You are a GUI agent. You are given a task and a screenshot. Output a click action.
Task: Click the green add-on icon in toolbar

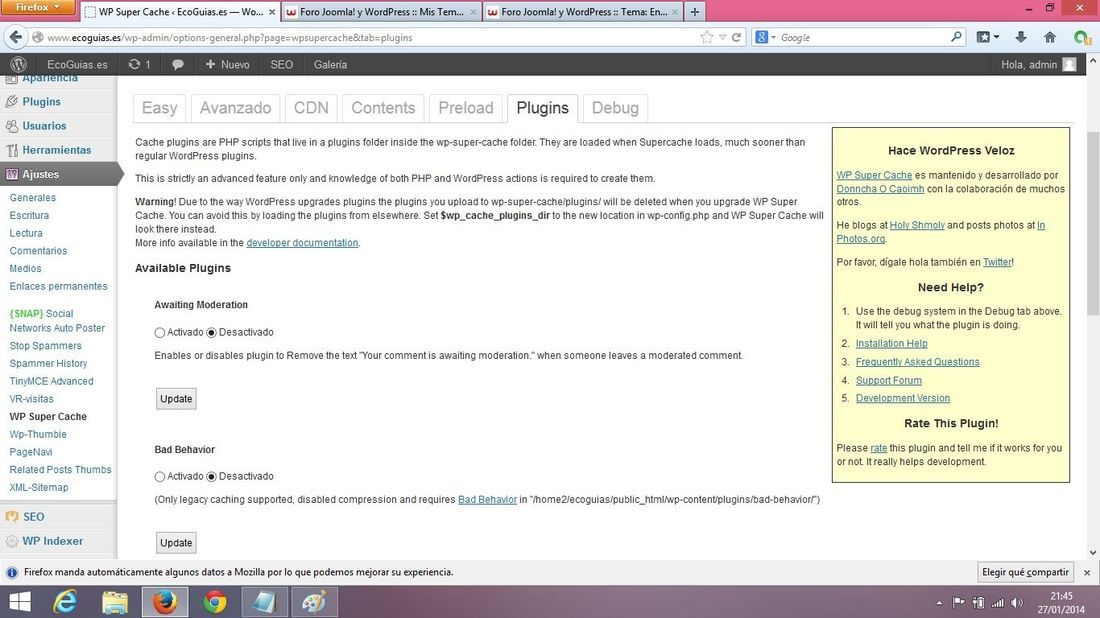tap(1082, 37)
